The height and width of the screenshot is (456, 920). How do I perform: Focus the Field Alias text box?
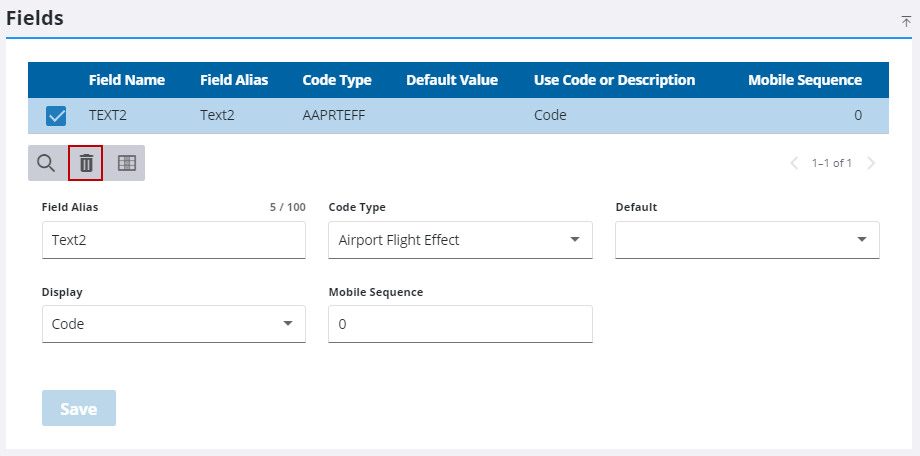coord(174,240)
